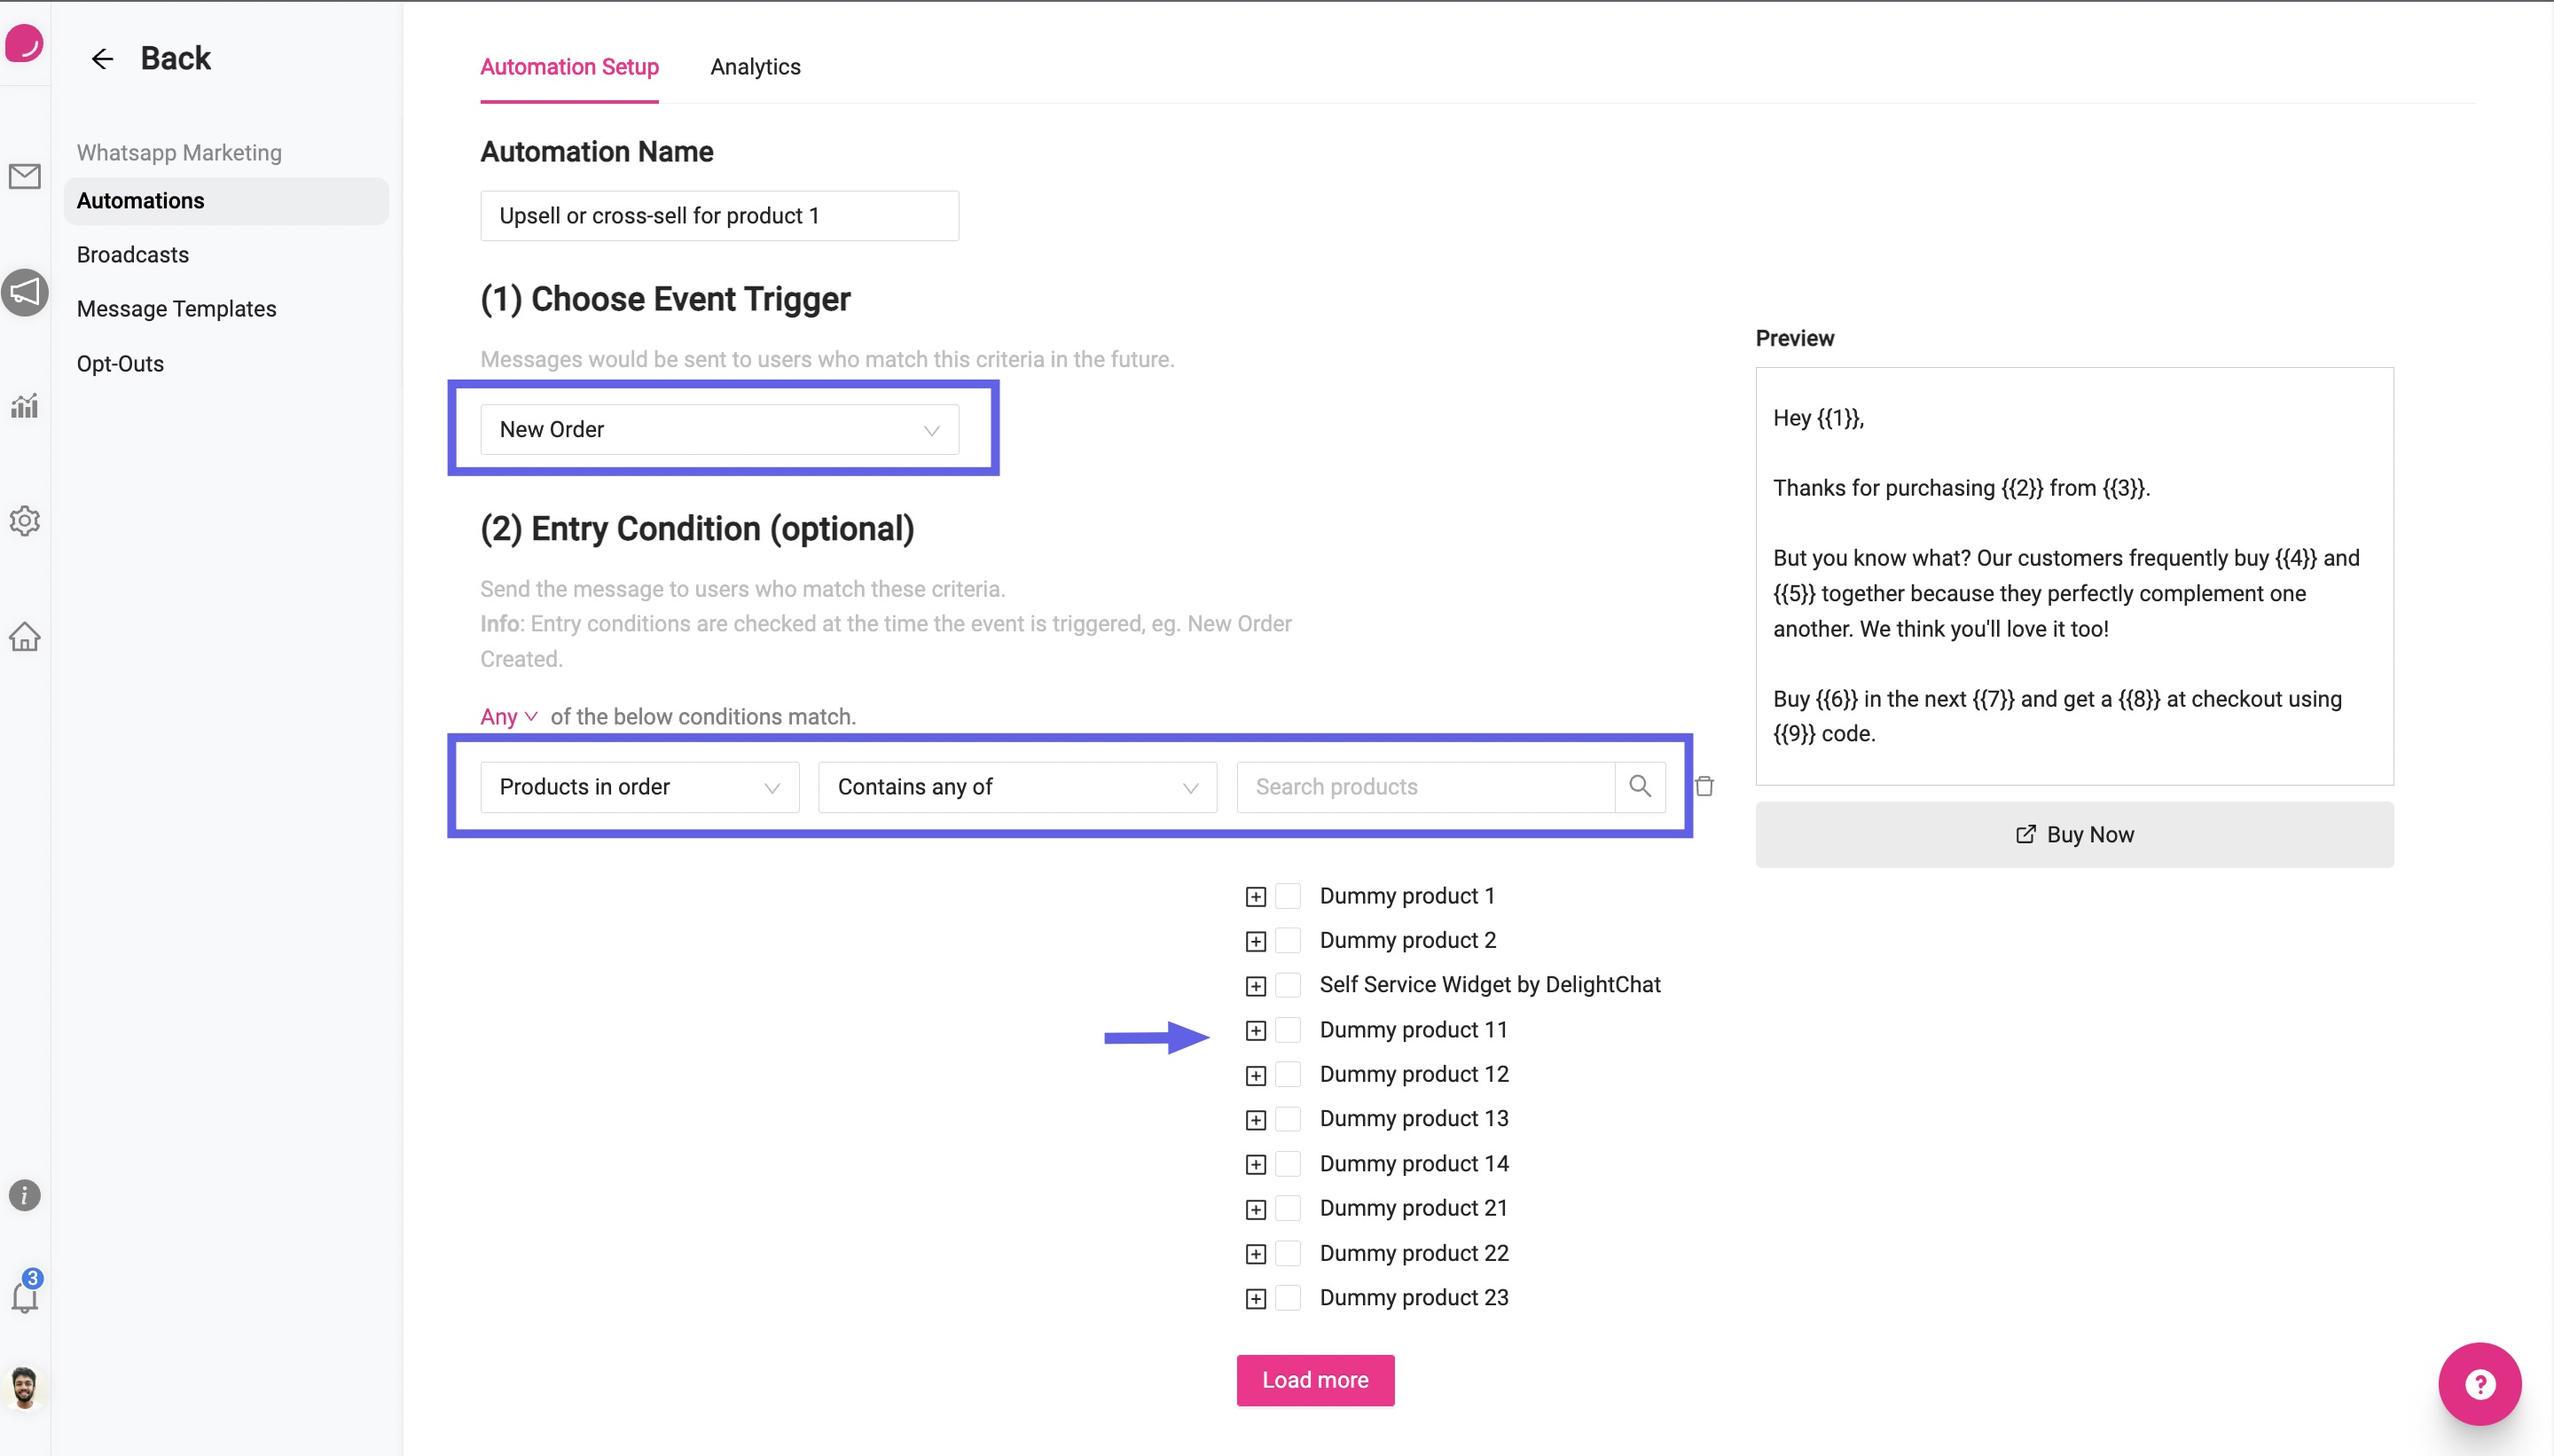The height and width of the screenshot is (1456, 2554).
Task: Click the search products magnifier icon
Action: tap(1640, 787)
